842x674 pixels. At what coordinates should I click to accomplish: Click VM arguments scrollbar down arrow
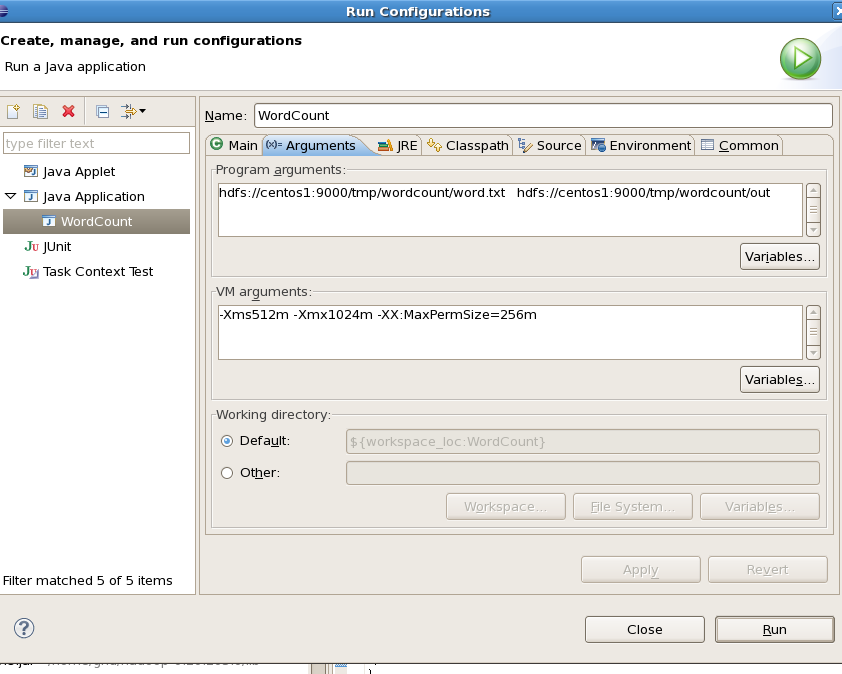(814, 353)
